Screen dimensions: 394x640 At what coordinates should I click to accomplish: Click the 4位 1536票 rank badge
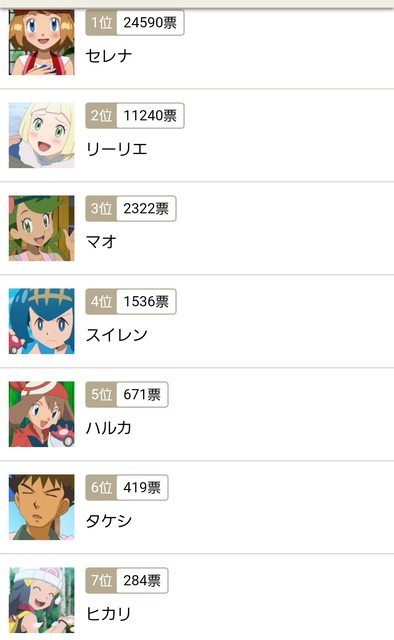131,302
